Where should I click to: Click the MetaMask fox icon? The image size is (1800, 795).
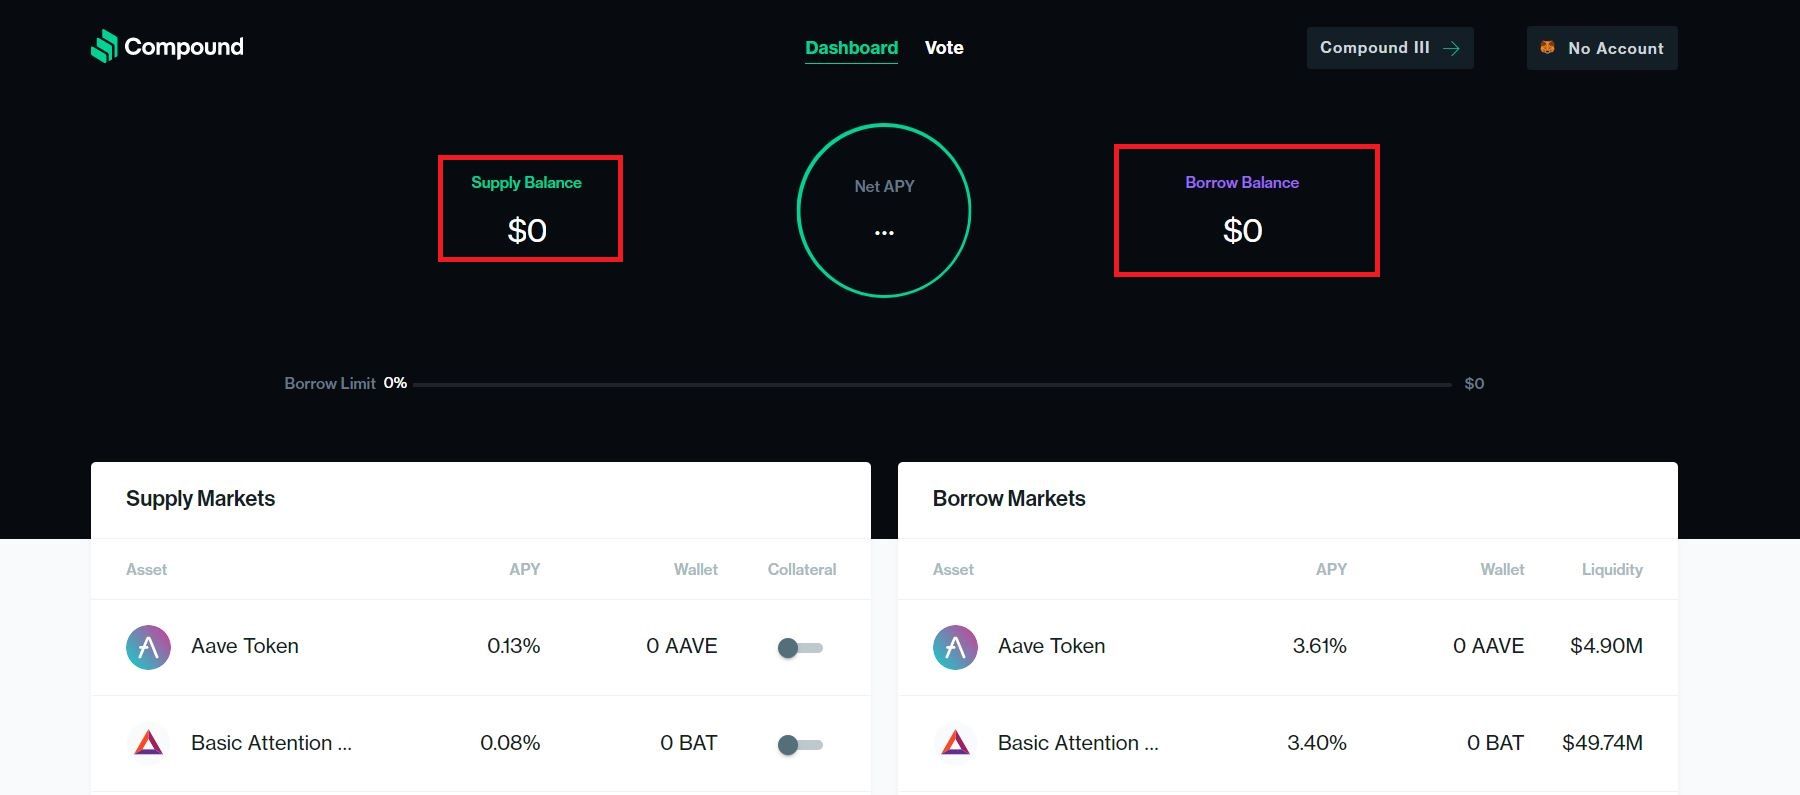[x=1547, y=47]
